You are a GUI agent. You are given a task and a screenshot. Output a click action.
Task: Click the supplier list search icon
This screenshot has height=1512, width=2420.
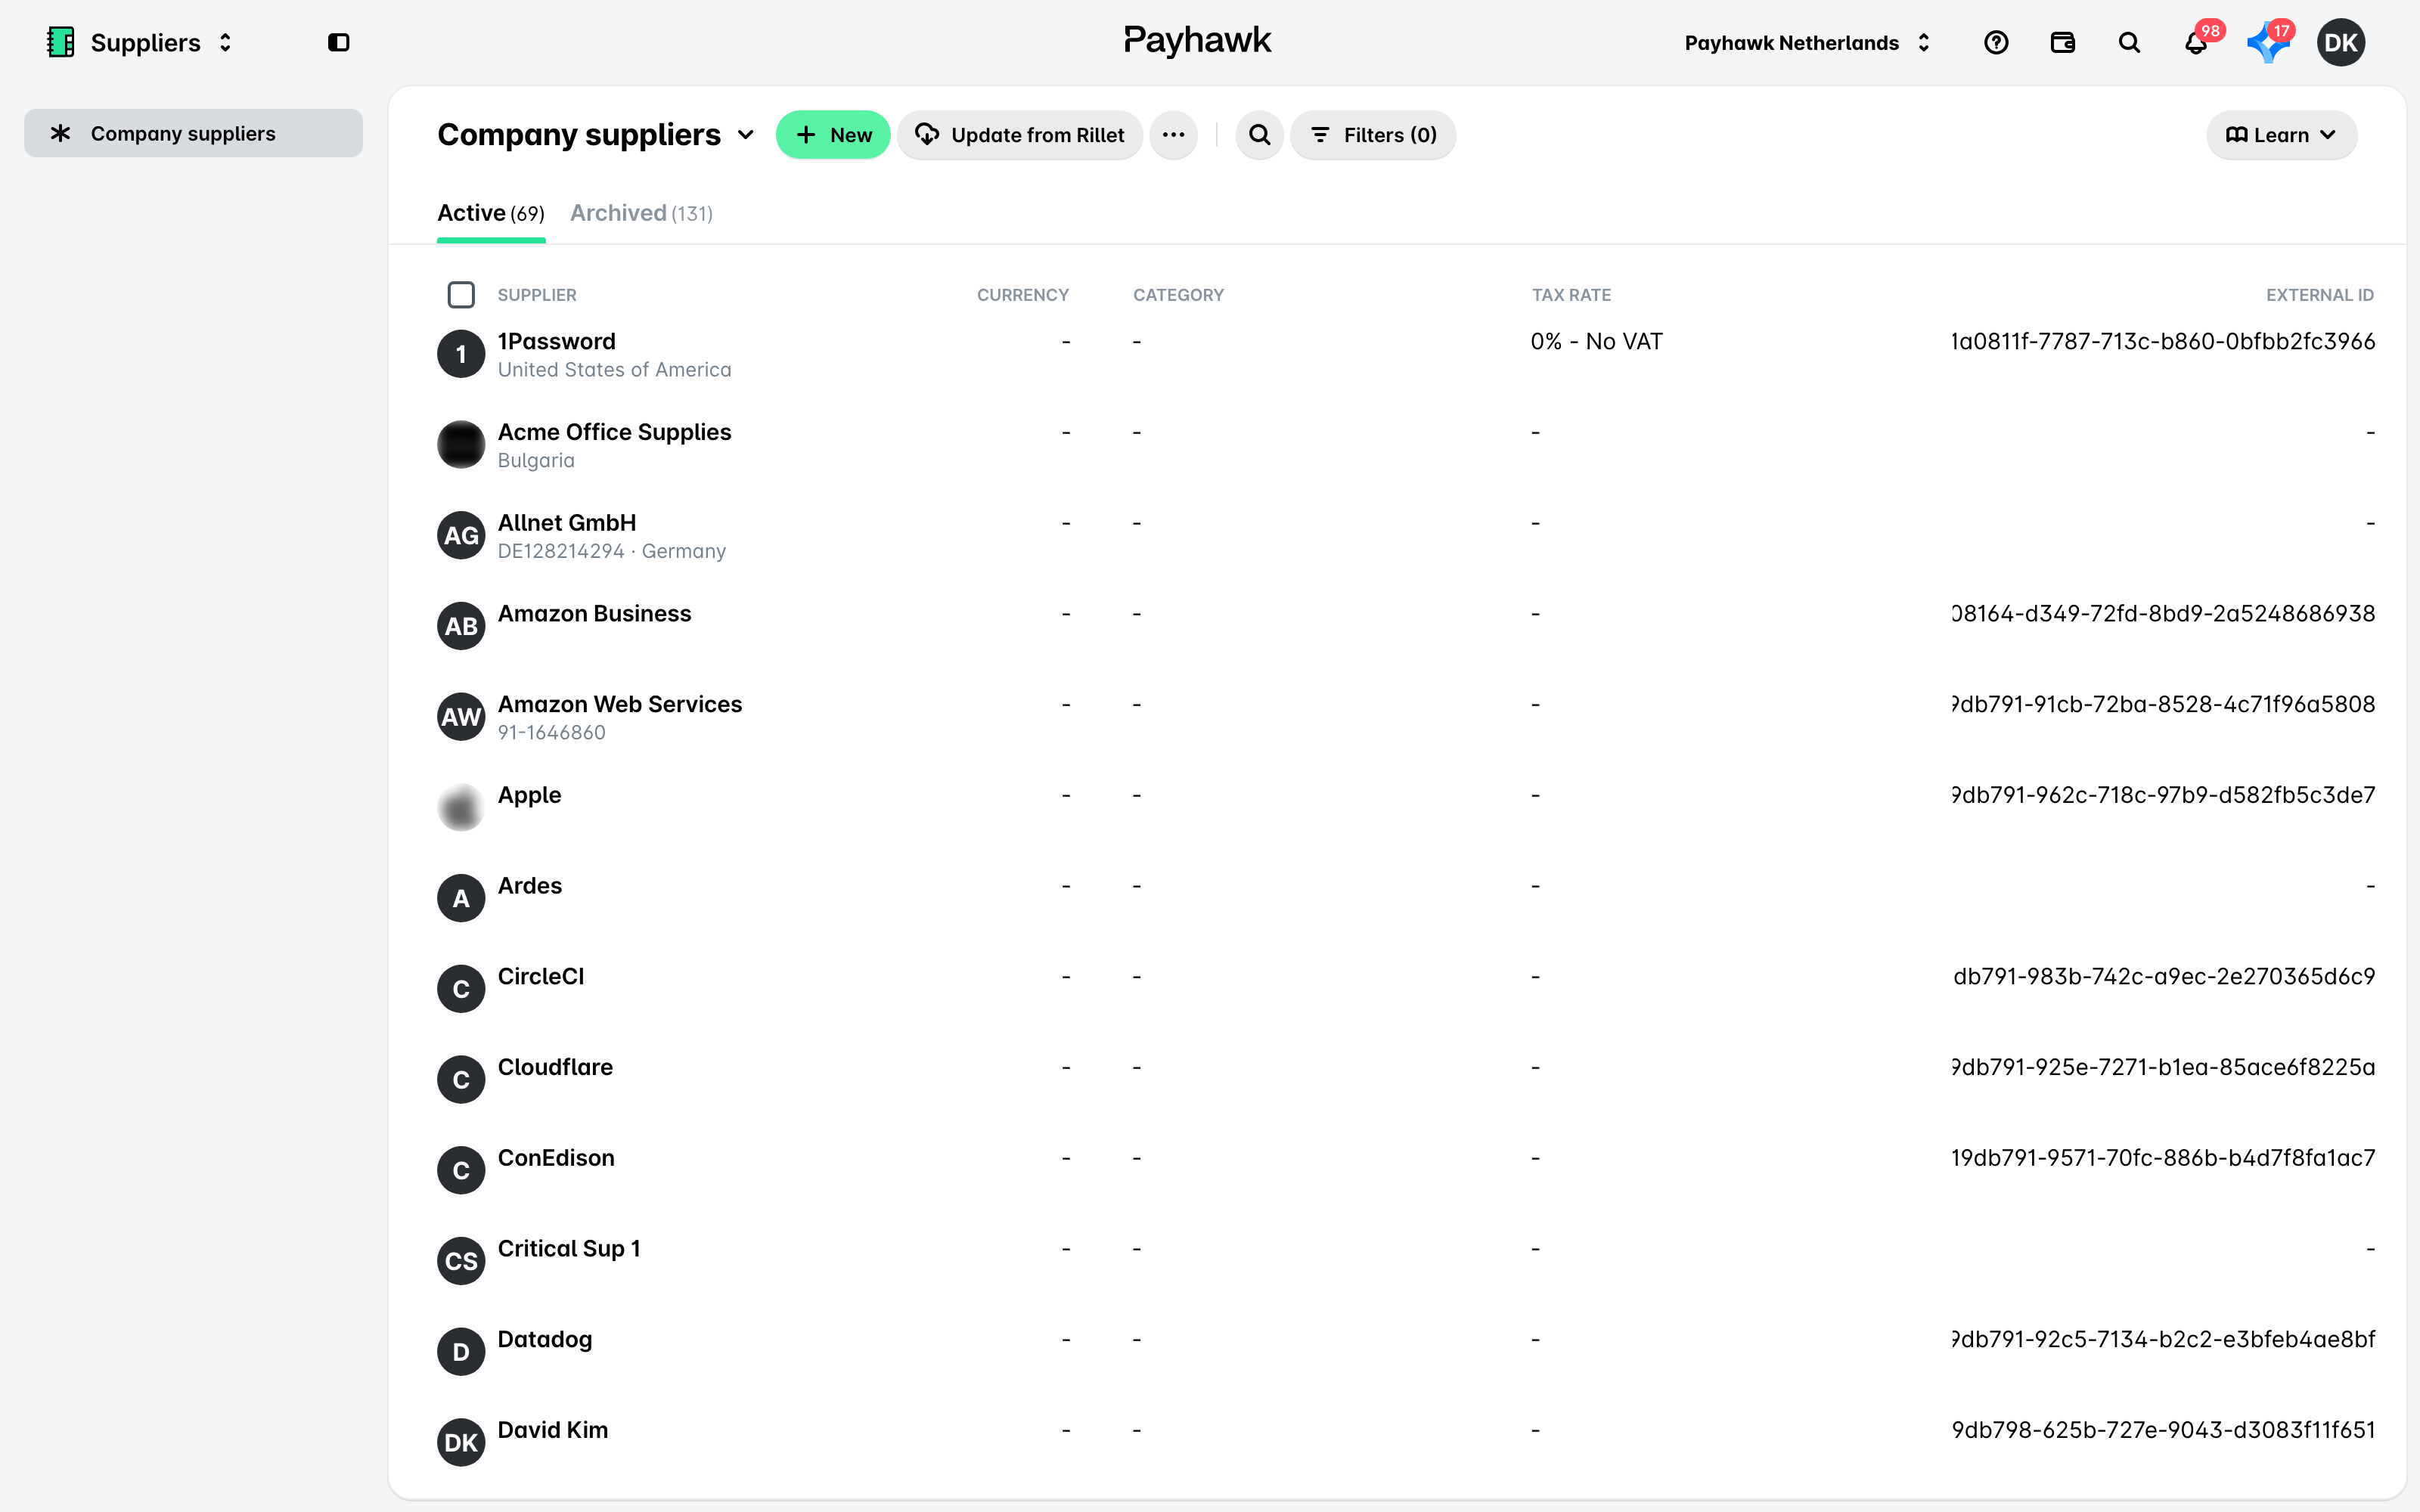click(1260, 135)
